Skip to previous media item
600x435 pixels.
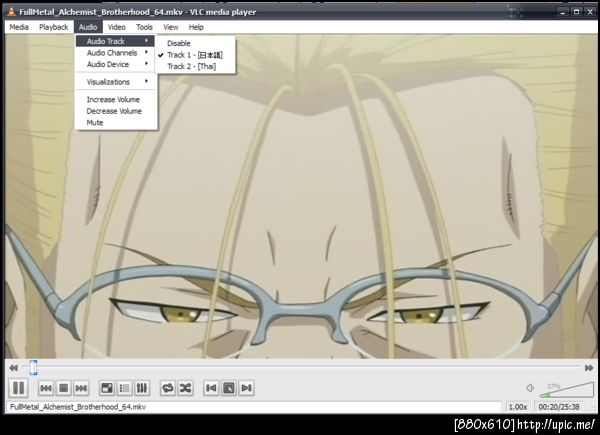[46, 388]
